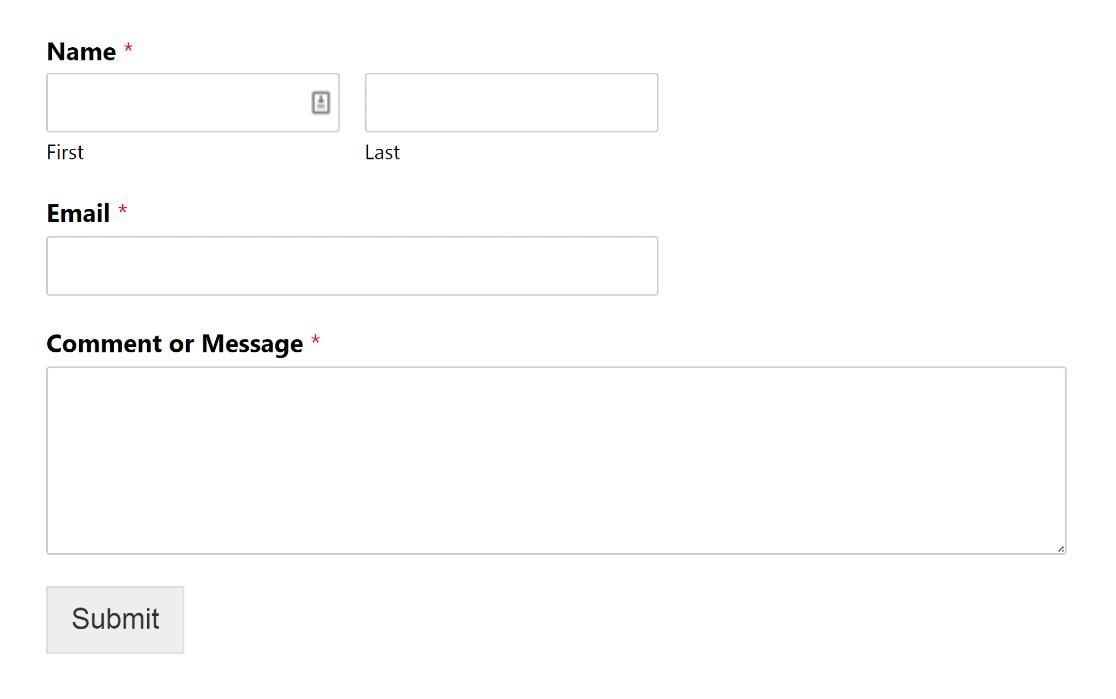Image resolution: width=1116 pixels, height=699 pixels.
Task: Click the red asterisk beside Name
Action: coord(128,48)
